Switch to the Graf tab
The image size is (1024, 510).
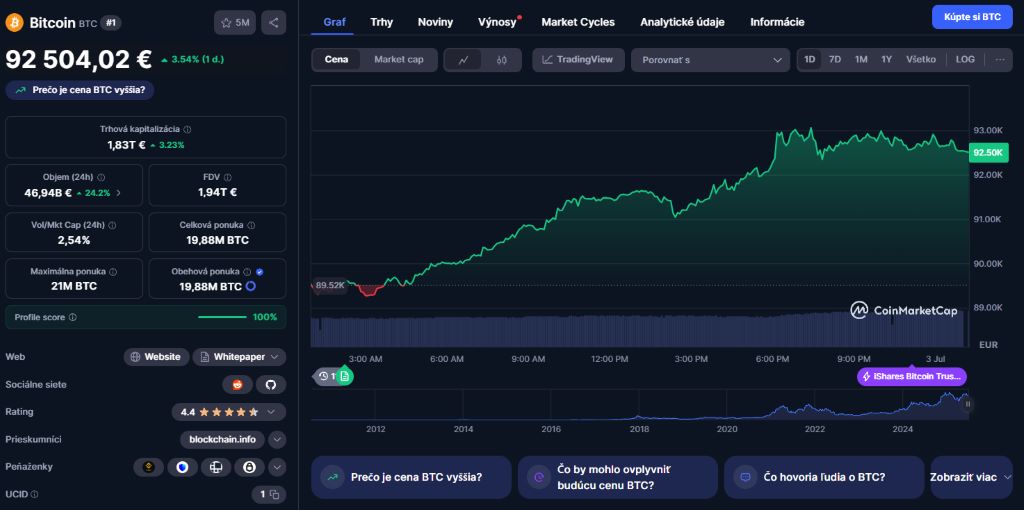(x=335, y=22)
